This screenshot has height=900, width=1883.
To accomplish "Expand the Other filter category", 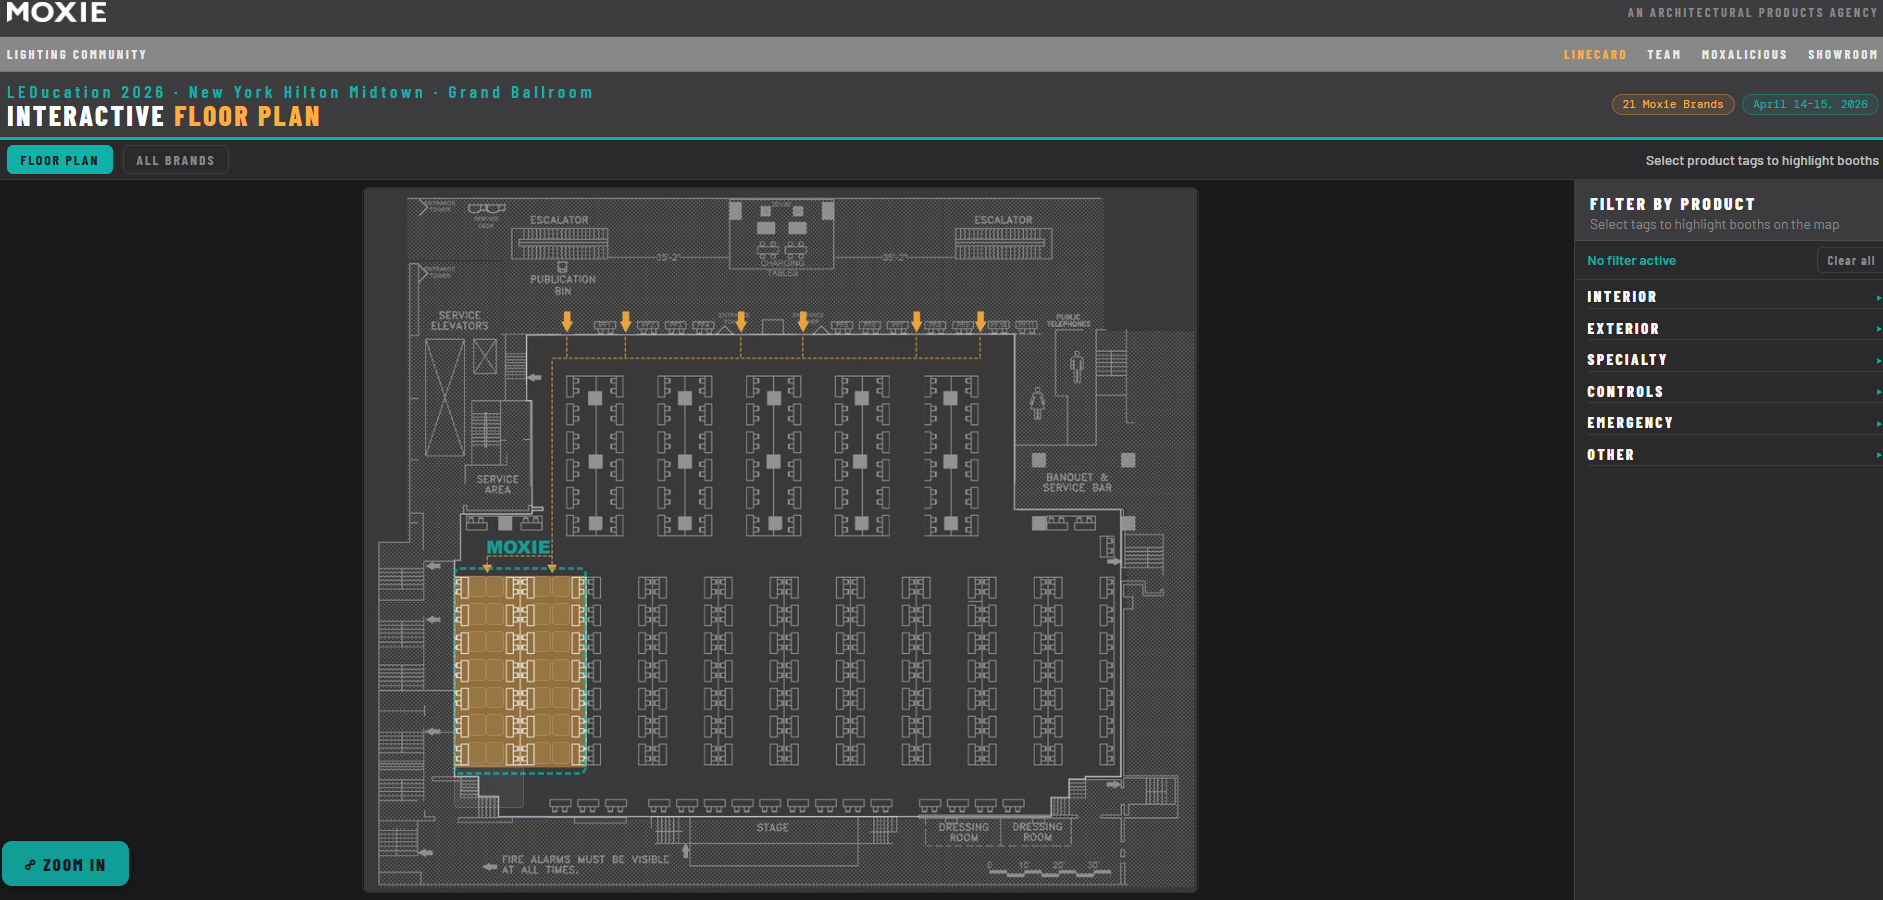I will pyautogui.click(x=1733, y=455).
